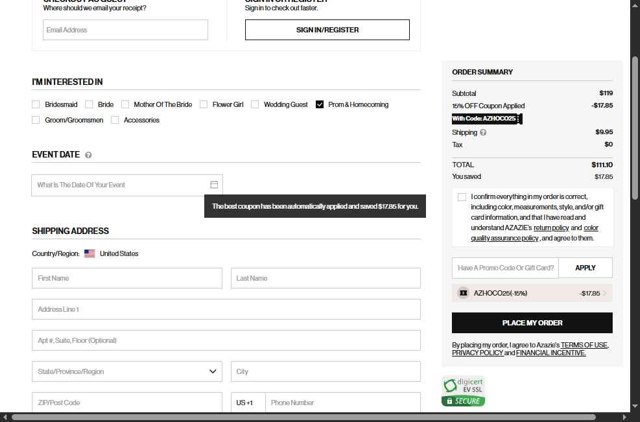Click the TOTAL amount $111.10

tap(602, 165)
